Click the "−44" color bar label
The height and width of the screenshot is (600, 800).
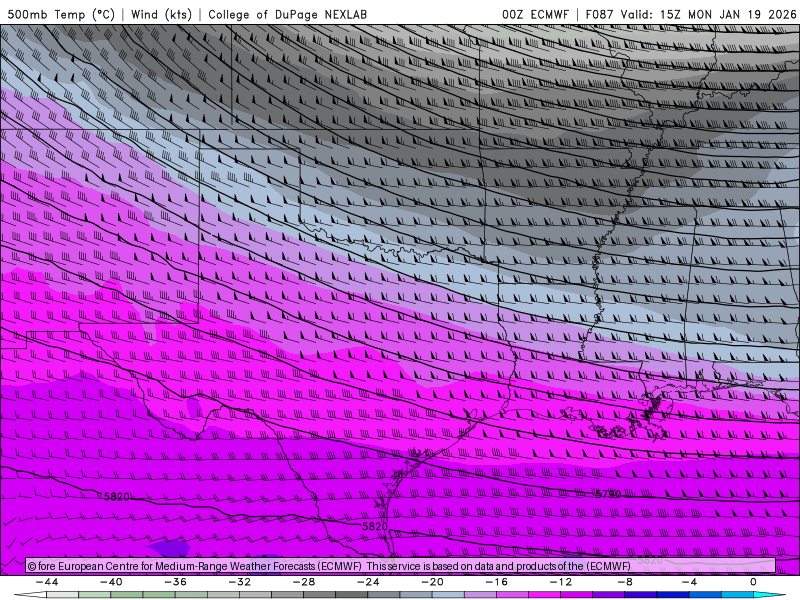47,582
